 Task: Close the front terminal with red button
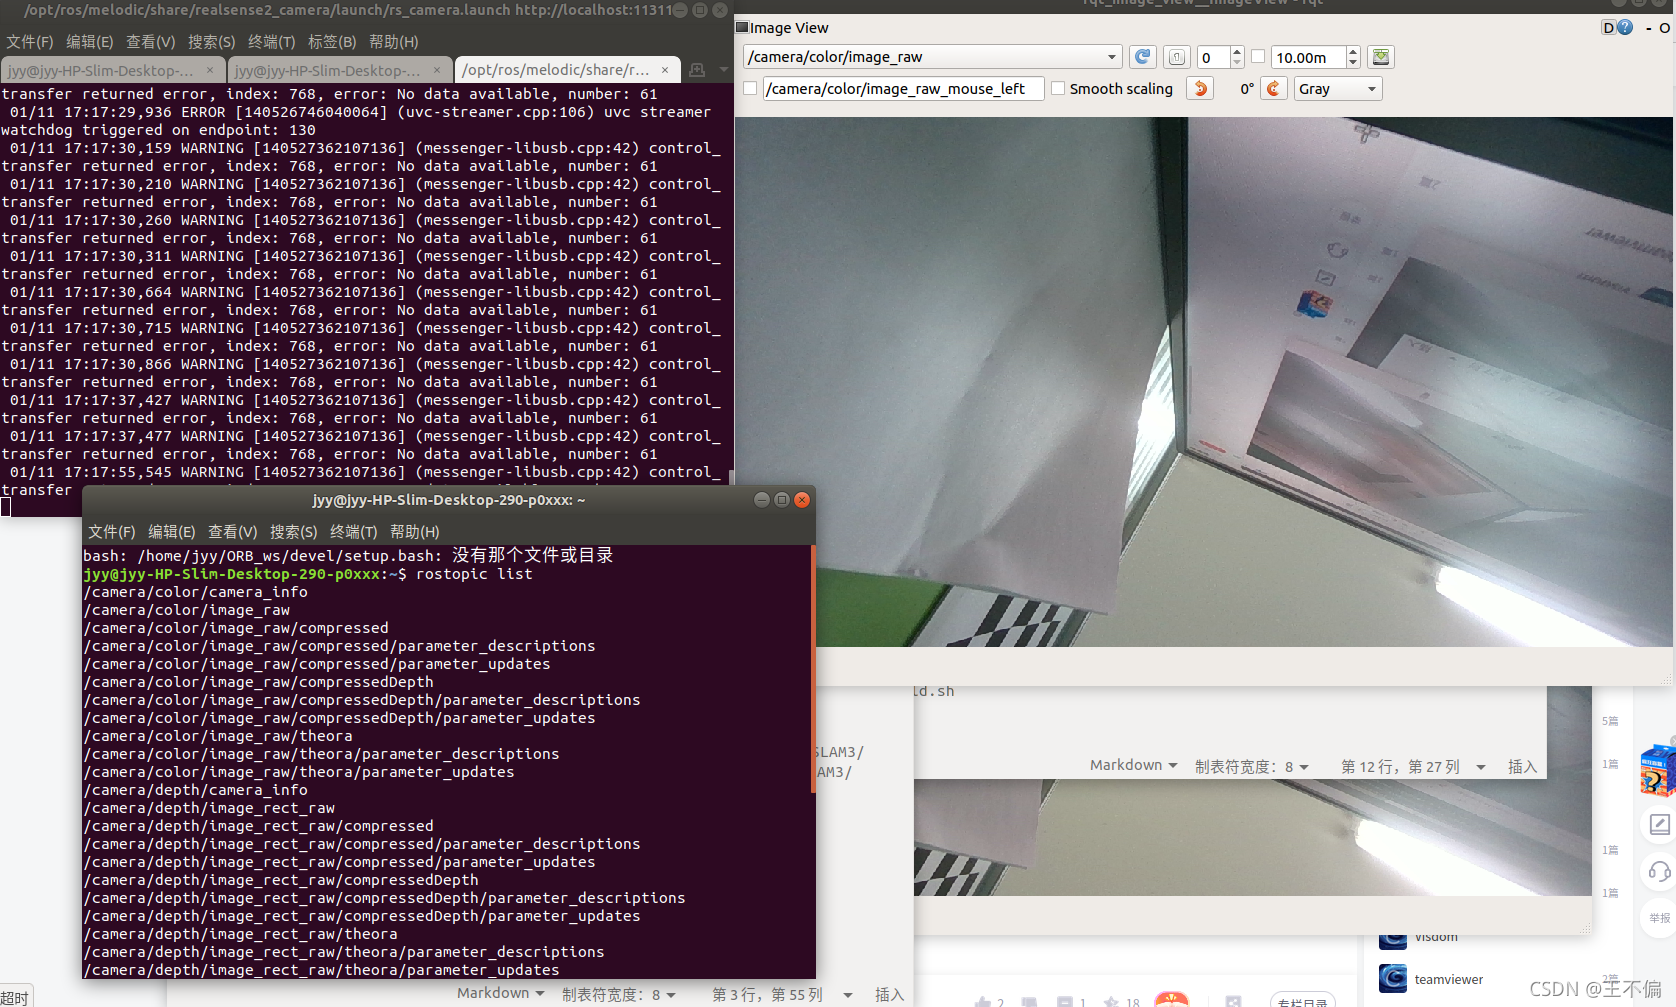point(802,500)
